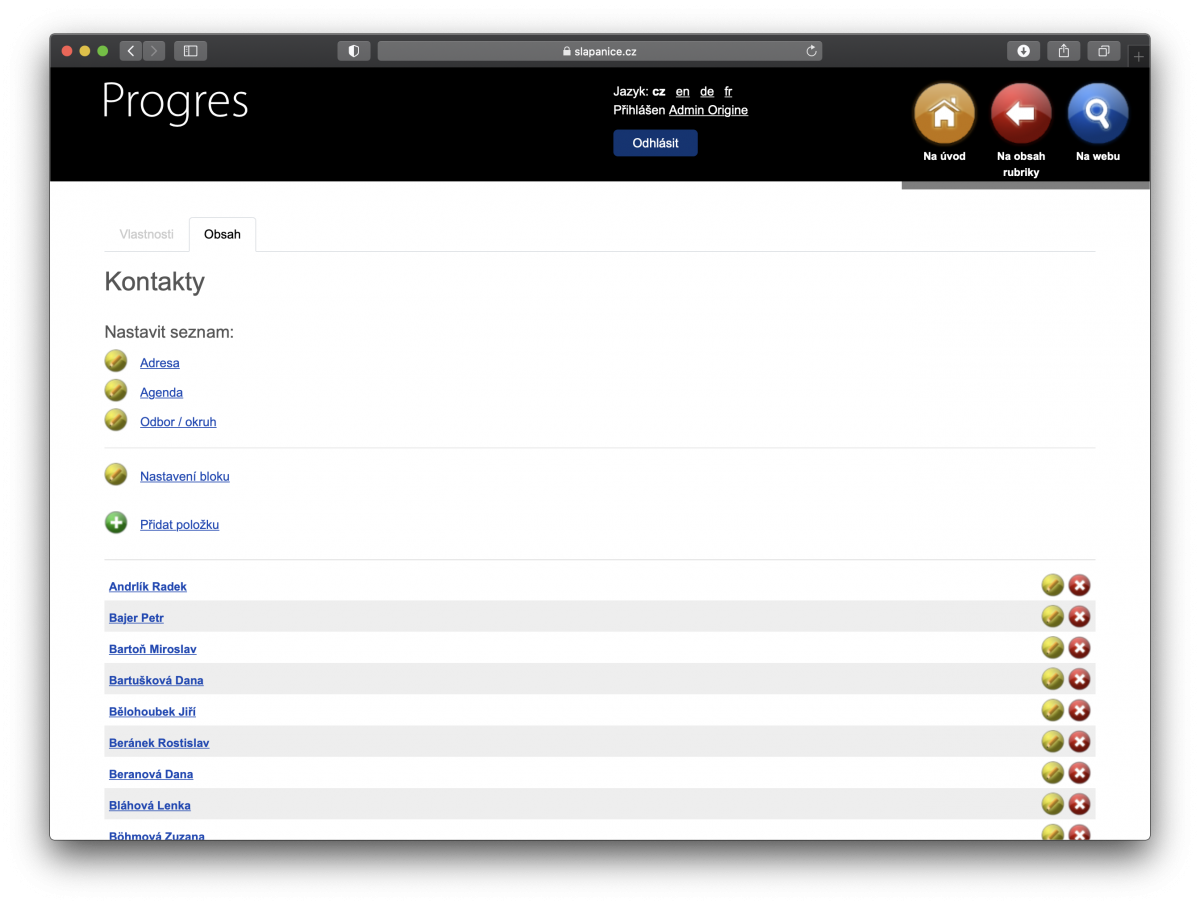This screenshot has width=1200, height=906.
Task: Click the Safari address bar showing slapanice.cz
Action: tap(599, 51)
